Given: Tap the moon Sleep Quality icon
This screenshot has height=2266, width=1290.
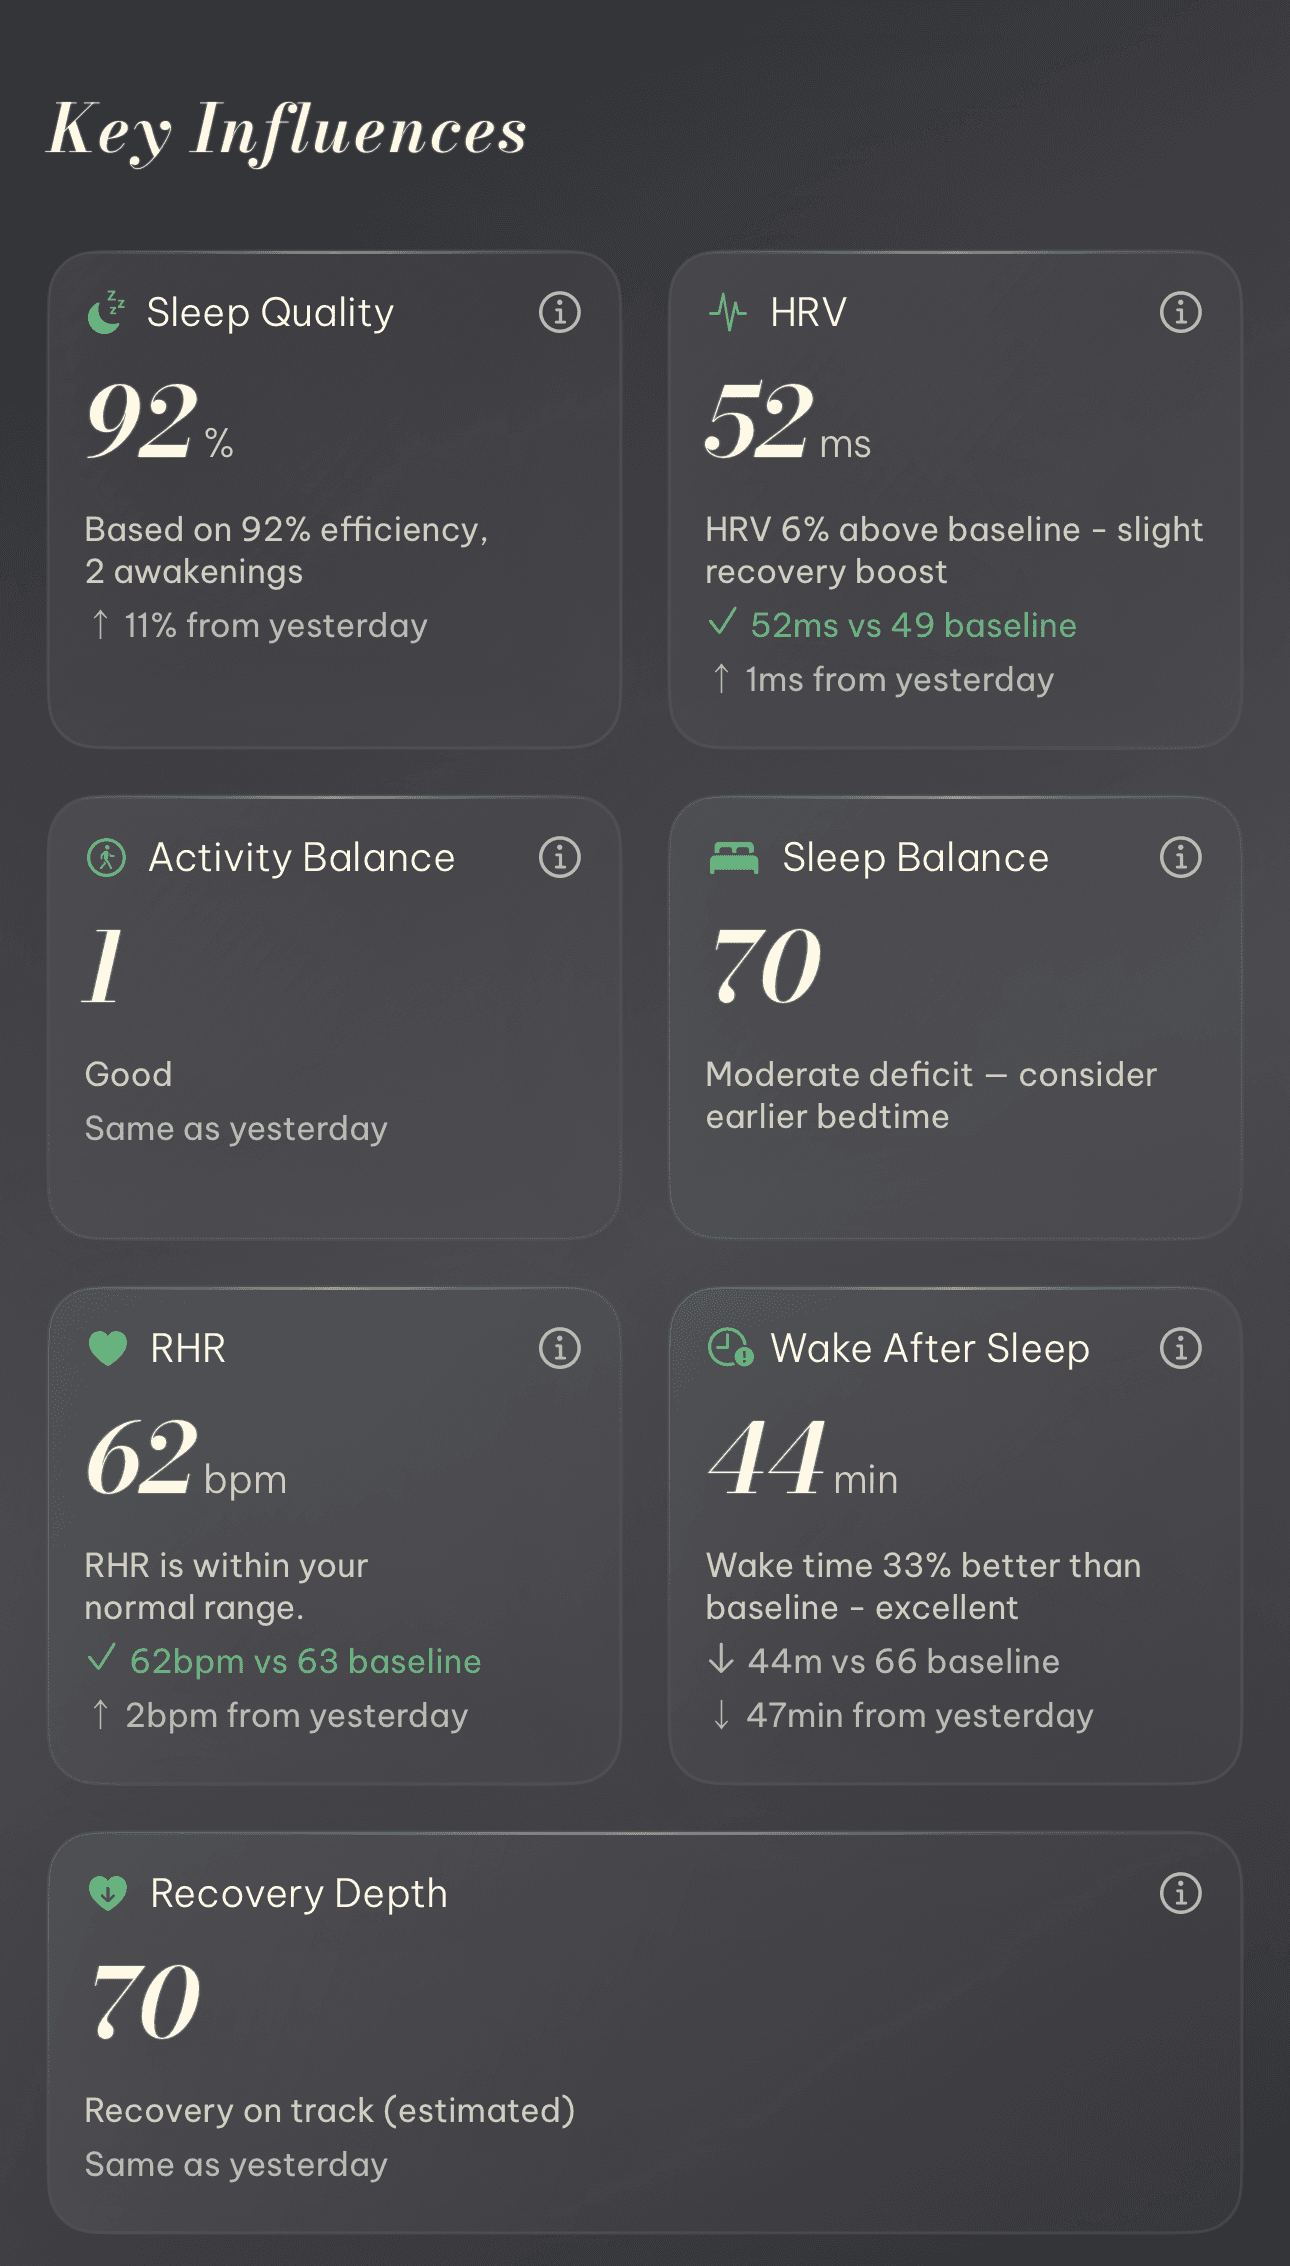Looking at the screenshot, I should point(106,313).
